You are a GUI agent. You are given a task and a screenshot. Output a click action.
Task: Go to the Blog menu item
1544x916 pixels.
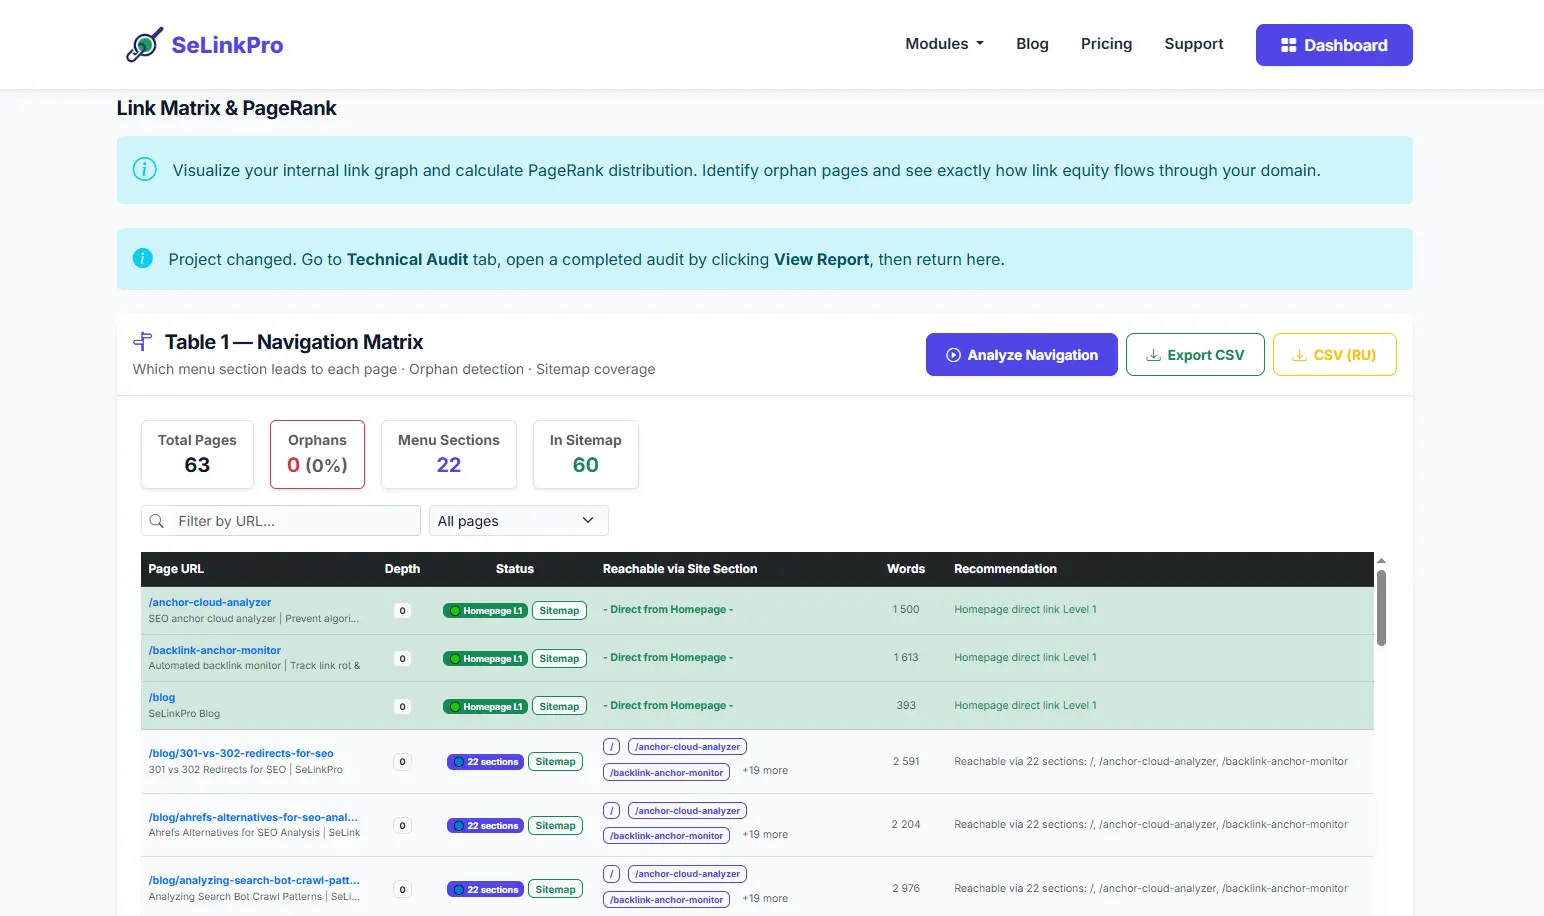1032,44
